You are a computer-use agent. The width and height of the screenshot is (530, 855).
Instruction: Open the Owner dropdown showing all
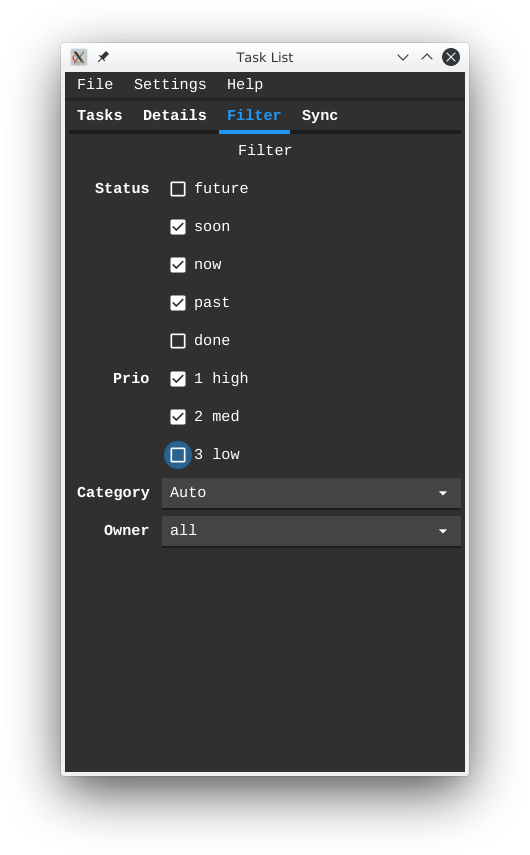(311, 531)
